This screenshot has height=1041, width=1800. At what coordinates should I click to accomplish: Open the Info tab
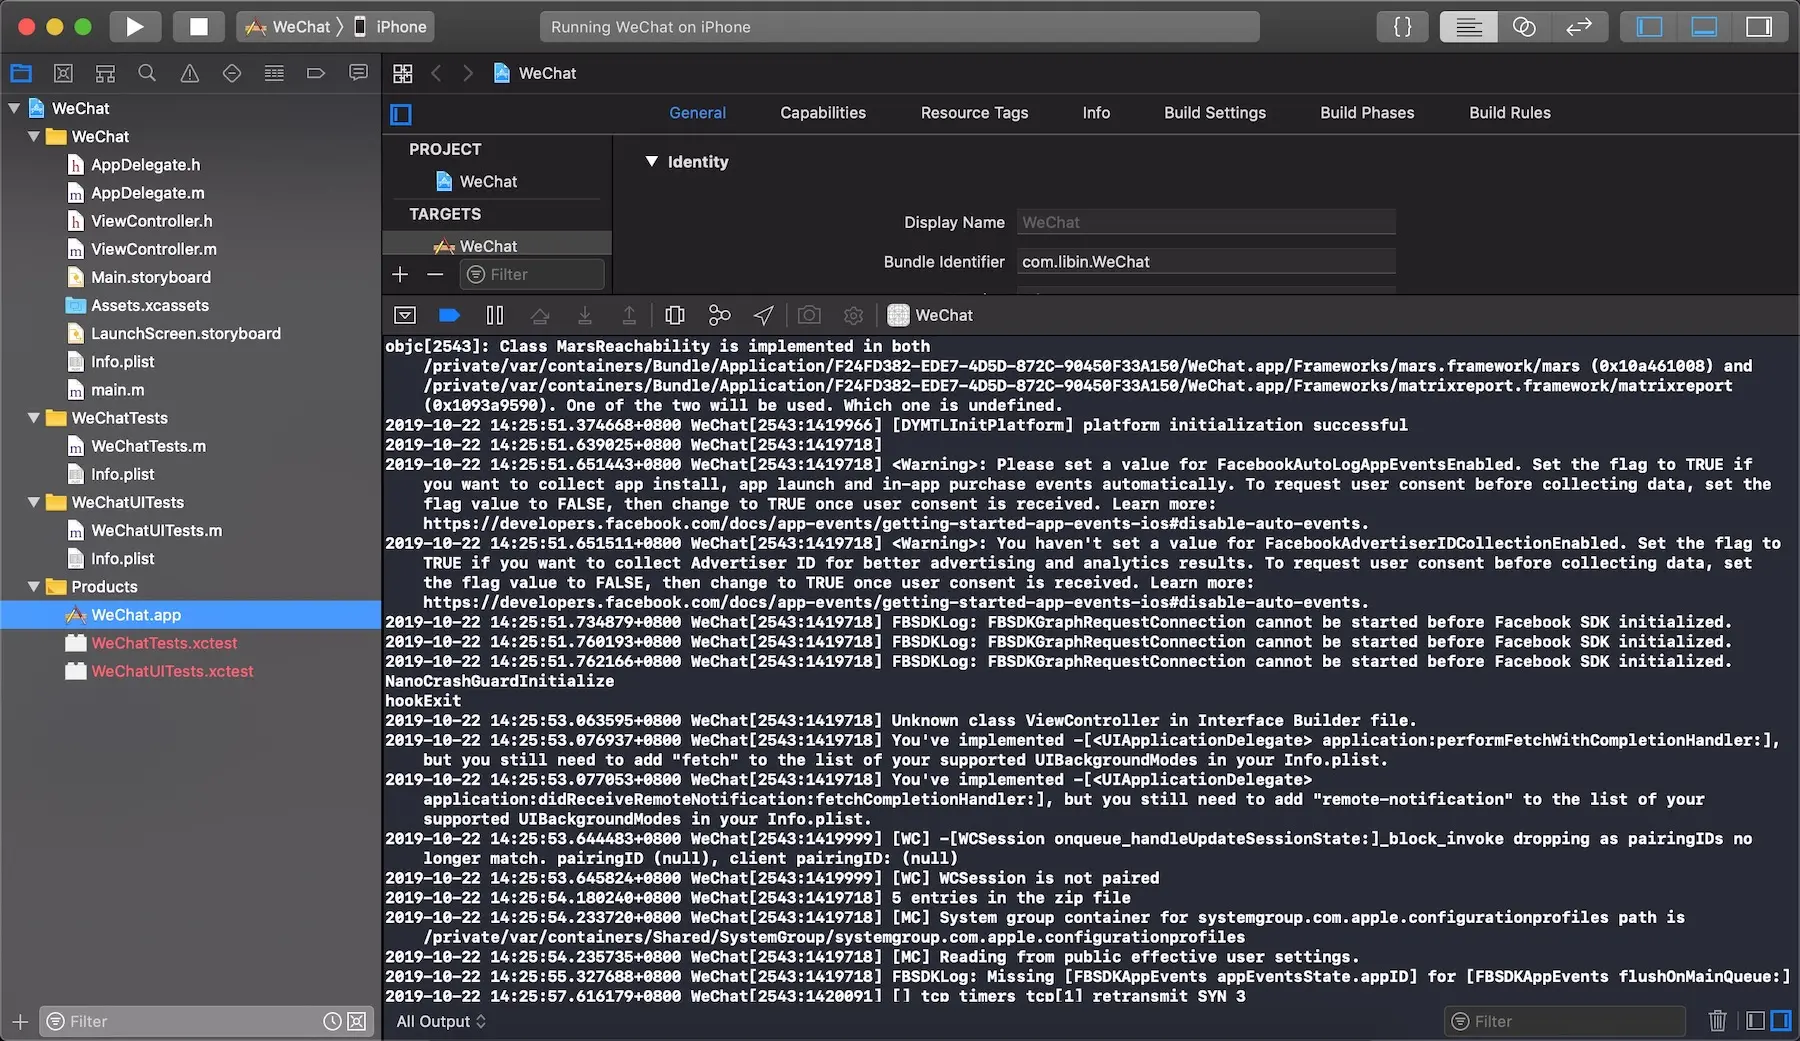pos(1096,113)
